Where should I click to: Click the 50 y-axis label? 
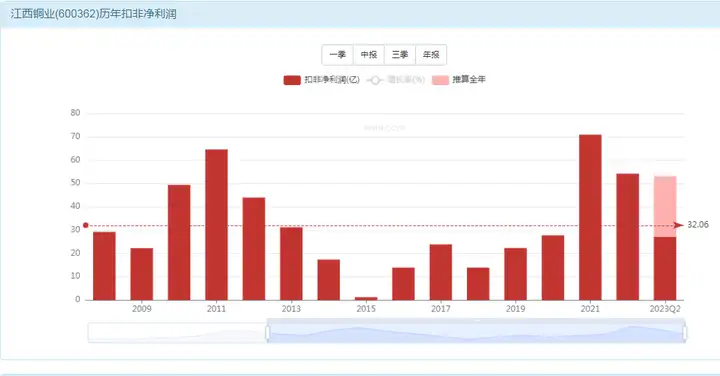click(x=75, y=183)
